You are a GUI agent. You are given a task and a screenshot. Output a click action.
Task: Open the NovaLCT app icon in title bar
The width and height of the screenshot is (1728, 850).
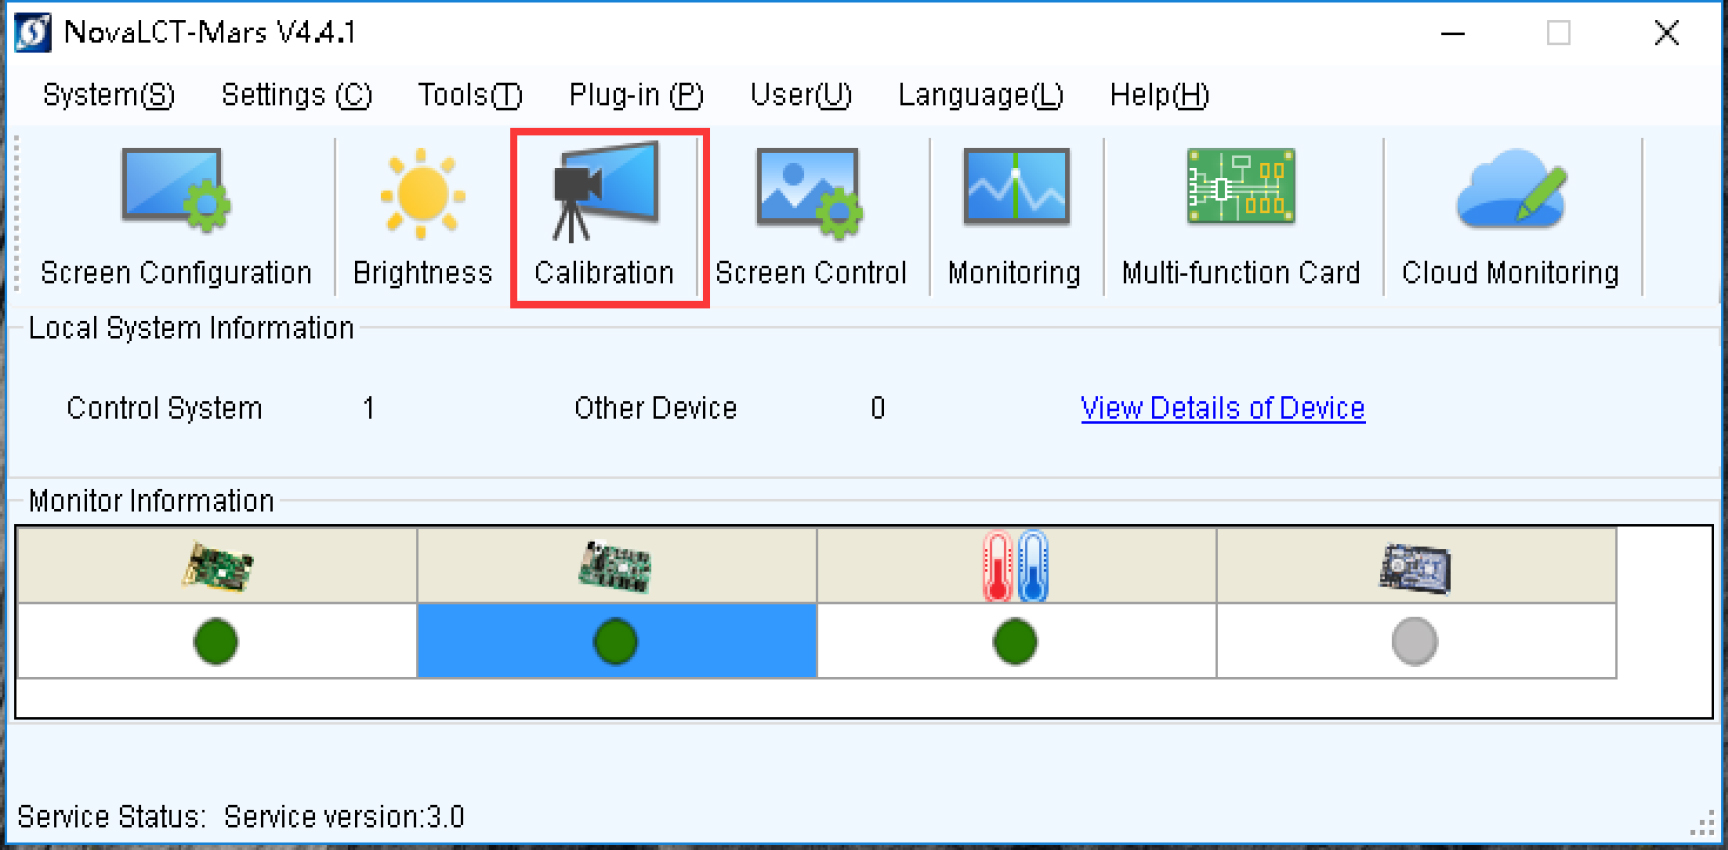[x=33, y=32]
